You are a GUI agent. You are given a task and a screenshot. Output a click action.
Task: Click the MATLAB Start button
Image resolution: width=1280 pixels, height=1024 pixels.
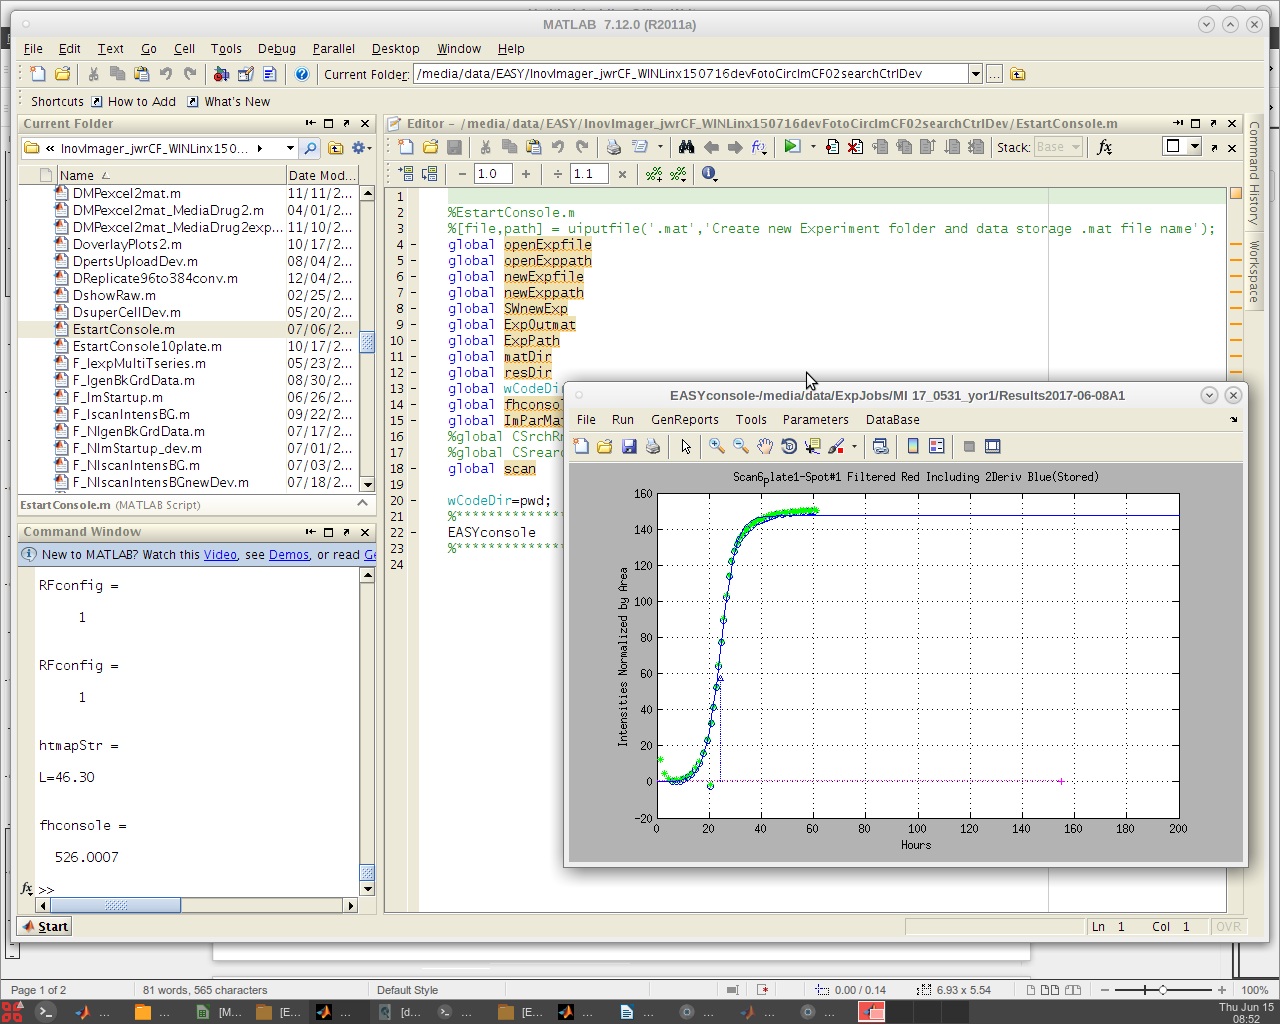(x=45, y=926)
